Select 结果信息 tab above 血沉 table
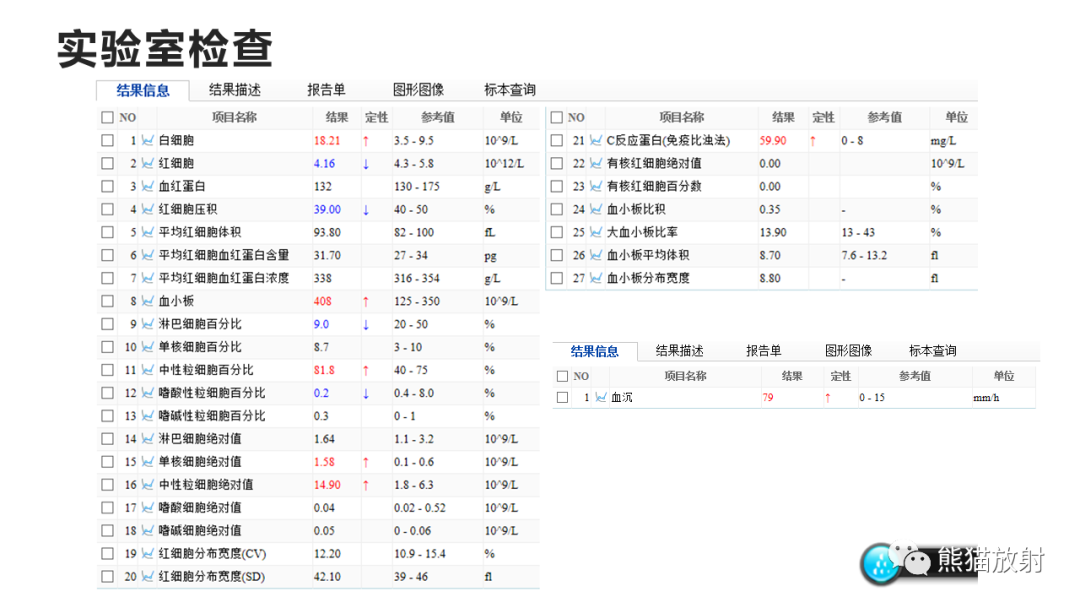This screenshot has height=608, width=1080. tap(594, 351)
